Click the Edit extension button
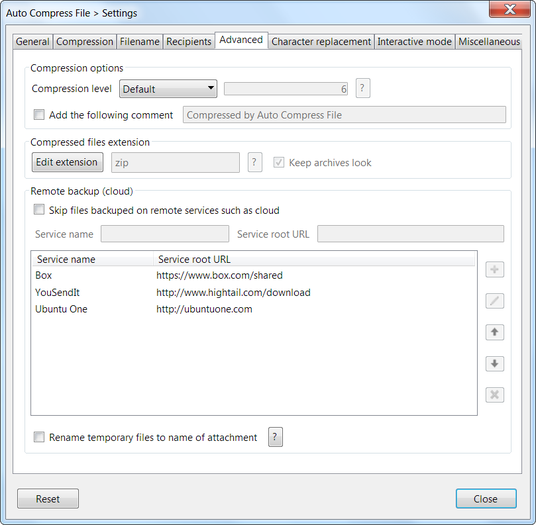Screen dimensions: 536x525 pos(67,162)
